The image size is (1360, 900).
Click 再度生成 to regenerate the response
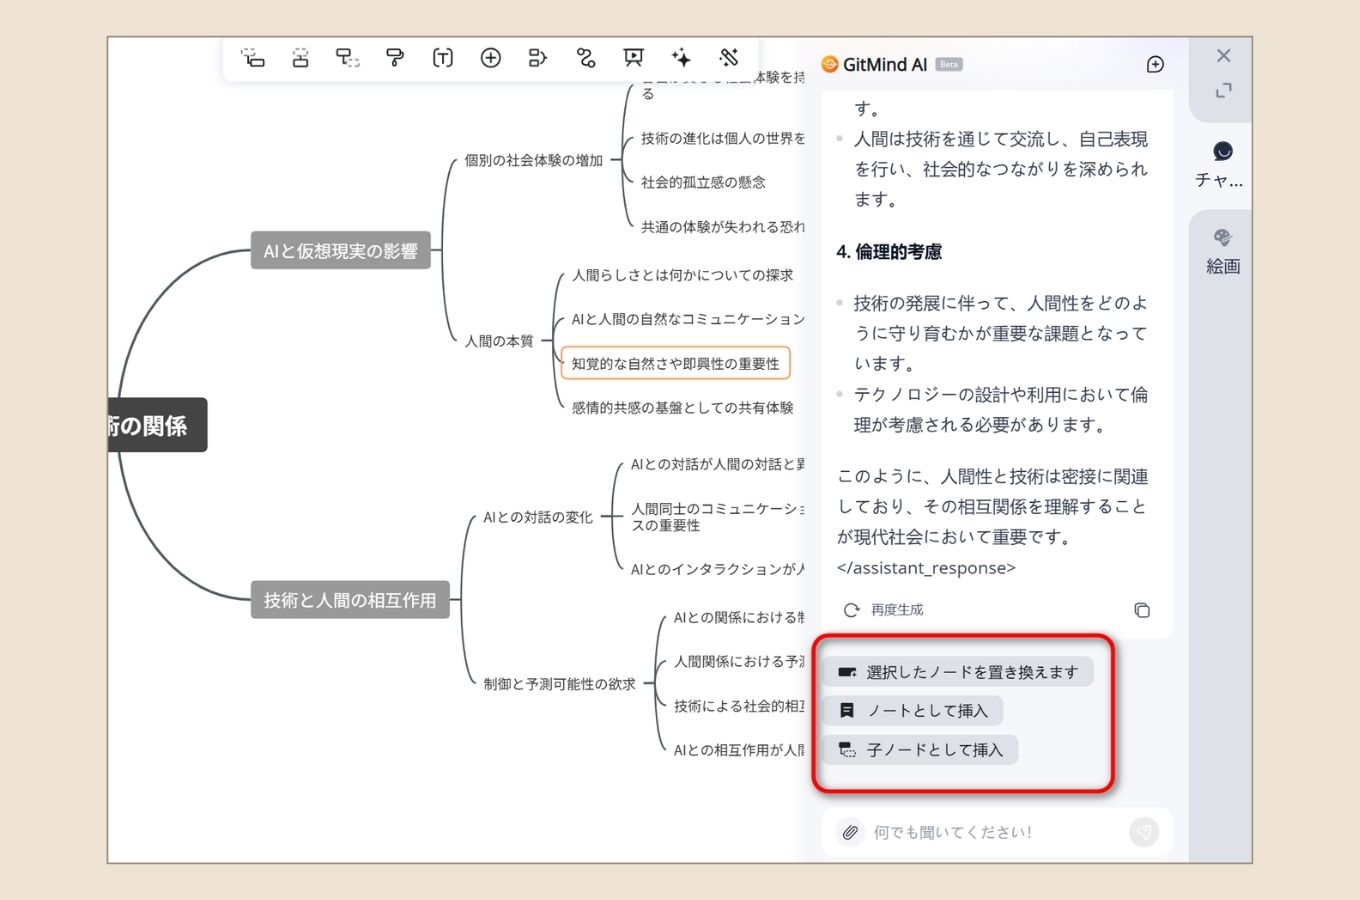point(884,610)
